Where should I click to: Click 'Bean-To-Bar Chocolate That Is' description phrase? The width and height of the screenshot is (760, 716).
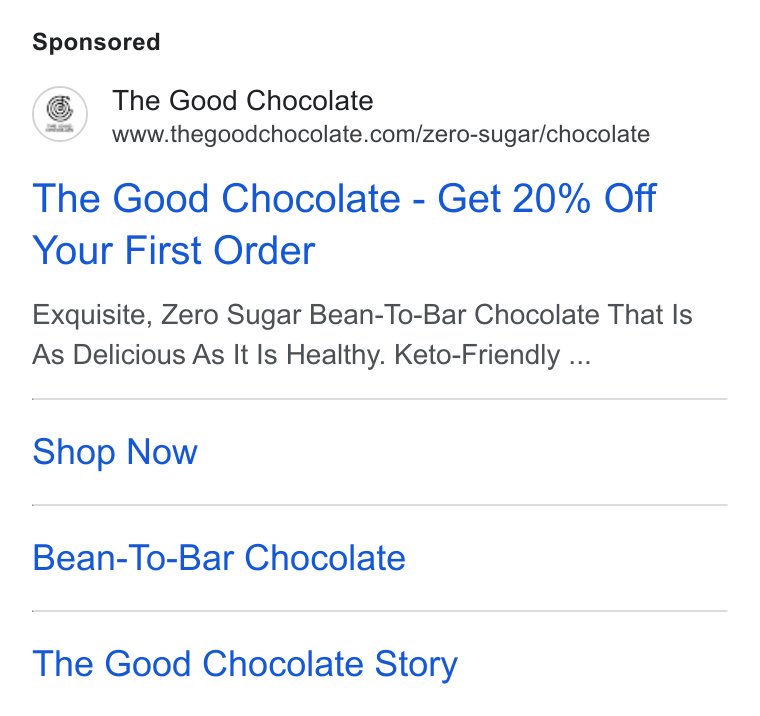coord(501,315)
